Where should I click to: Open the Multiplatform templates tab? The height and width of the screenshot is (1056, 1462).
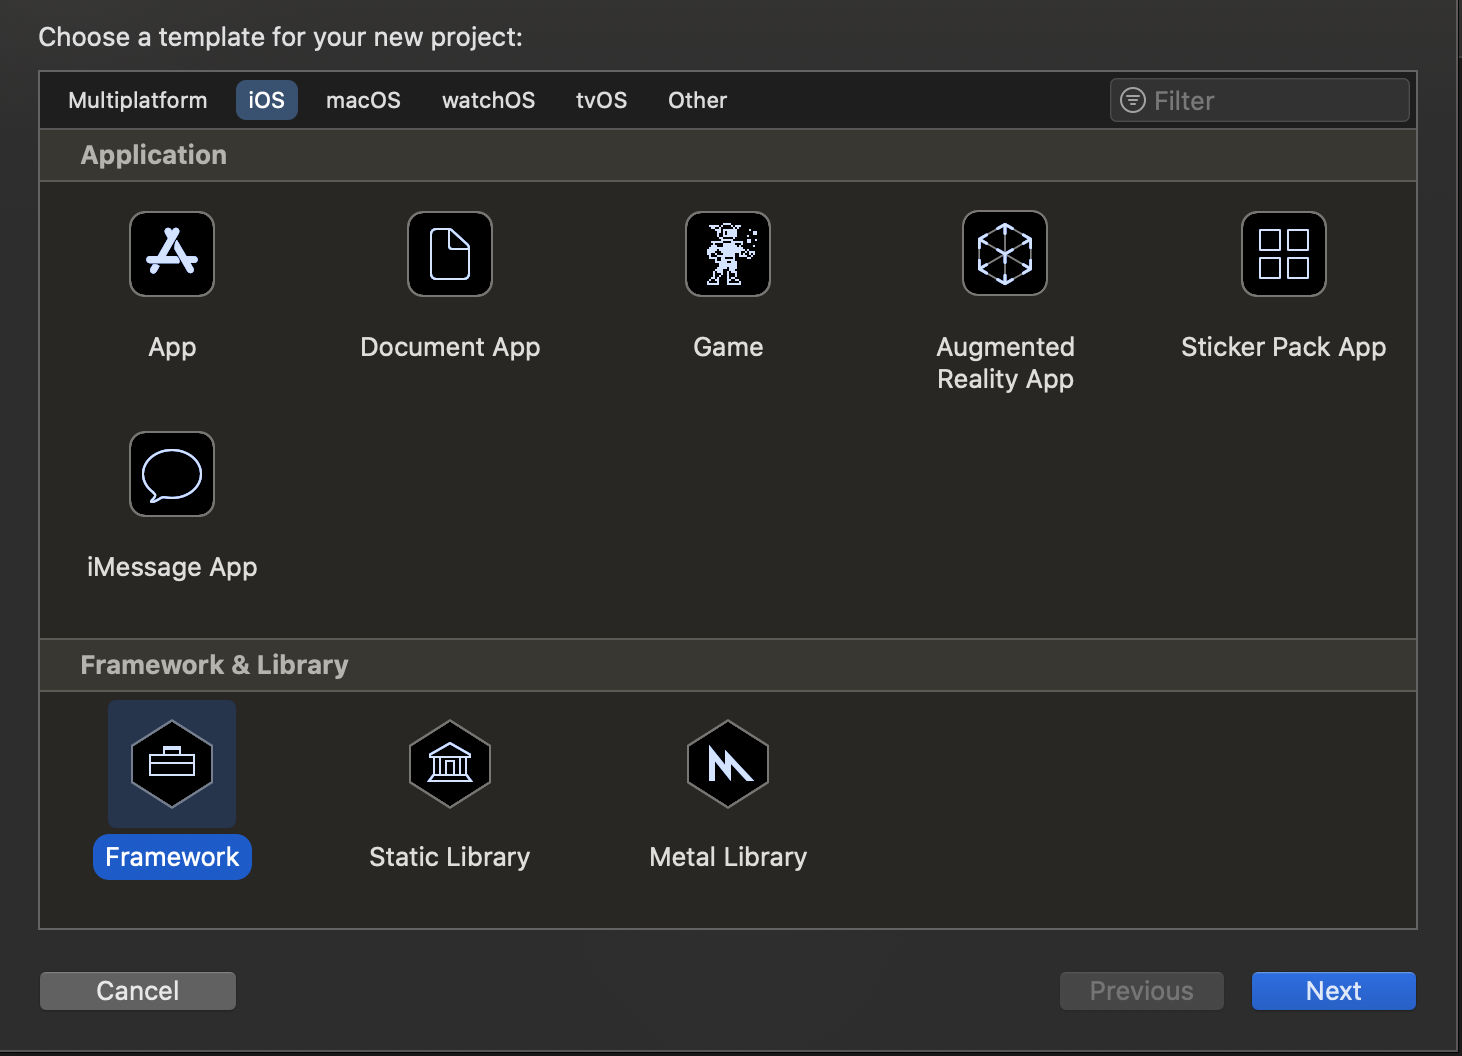[x=137, y=100]
